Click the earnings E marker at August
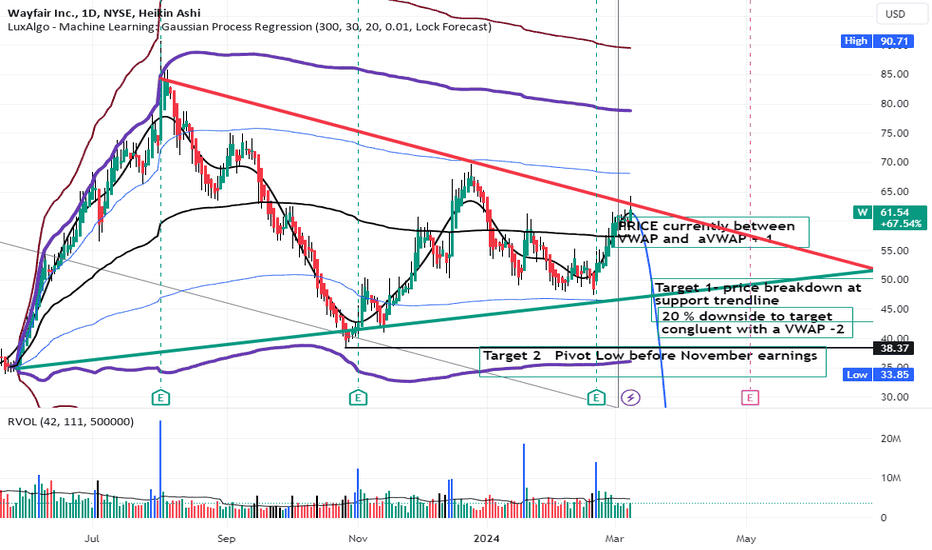Image resolution: width=932 pixels, height=550 pixels. pyautogui.click(x=160, y=397)
